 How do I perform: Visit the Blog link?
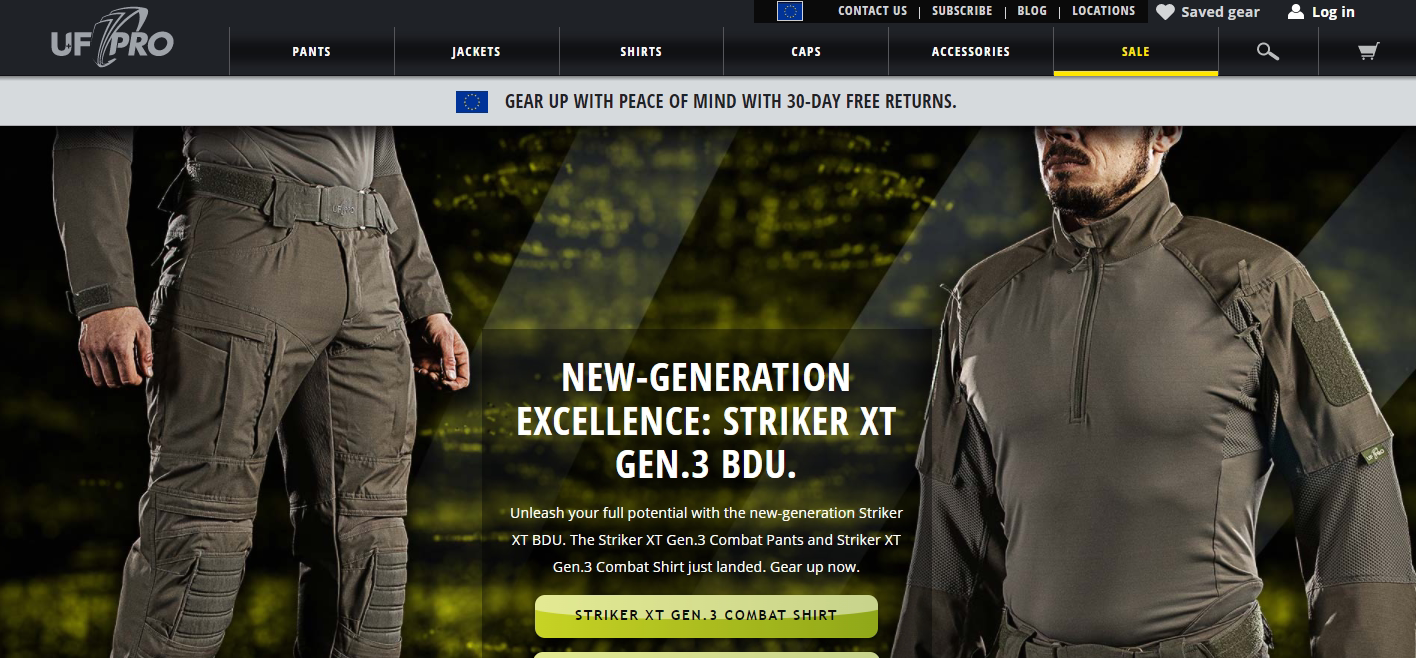pyautogui.click(x=1032, y=11)
